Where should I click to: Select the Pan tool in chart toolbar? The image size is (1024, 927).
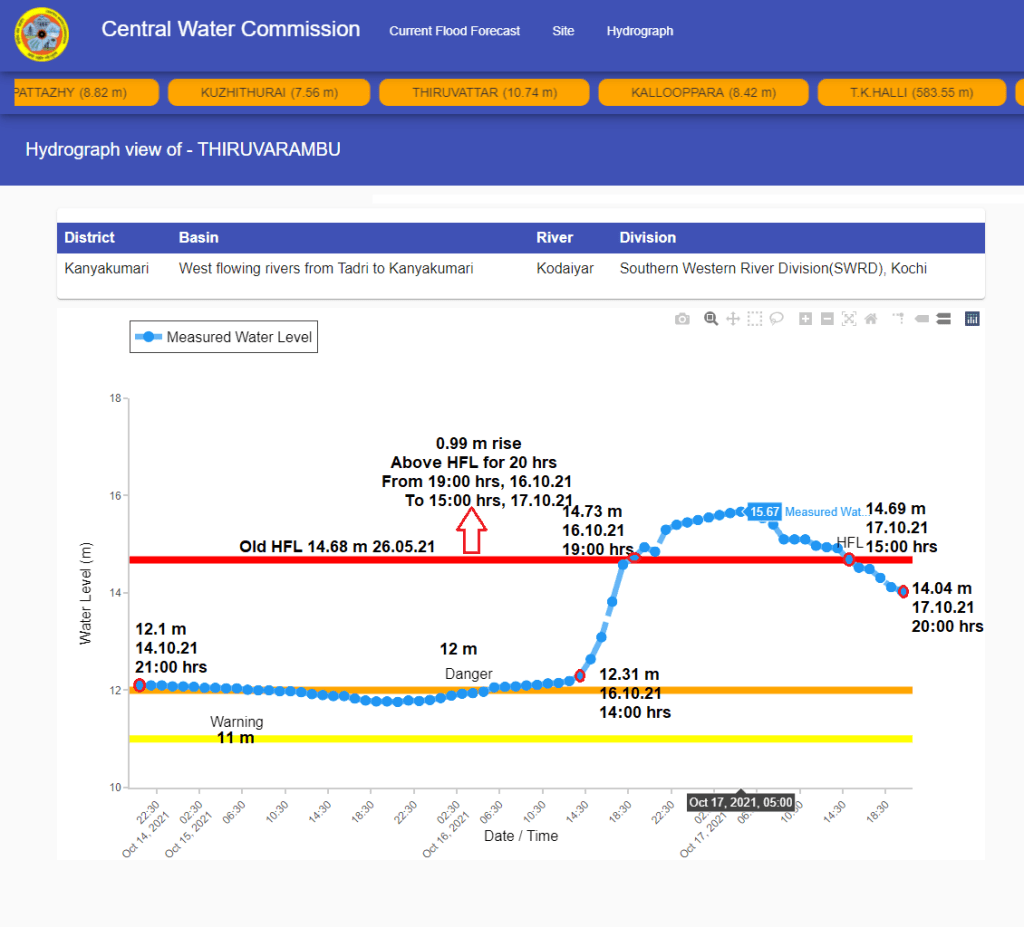pos(732,319)
